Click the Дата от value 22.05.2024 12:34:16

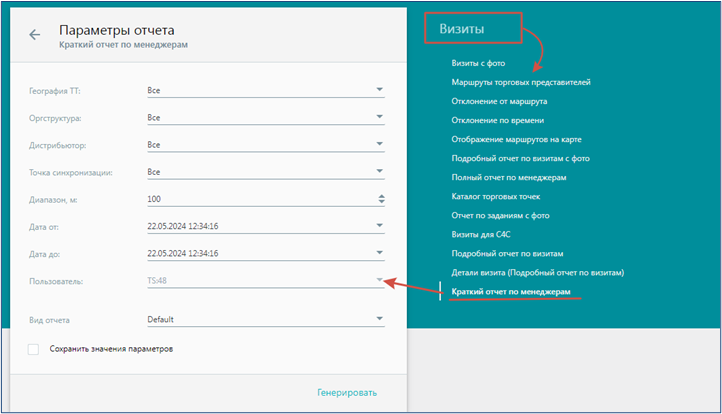(x=183, y=226)
